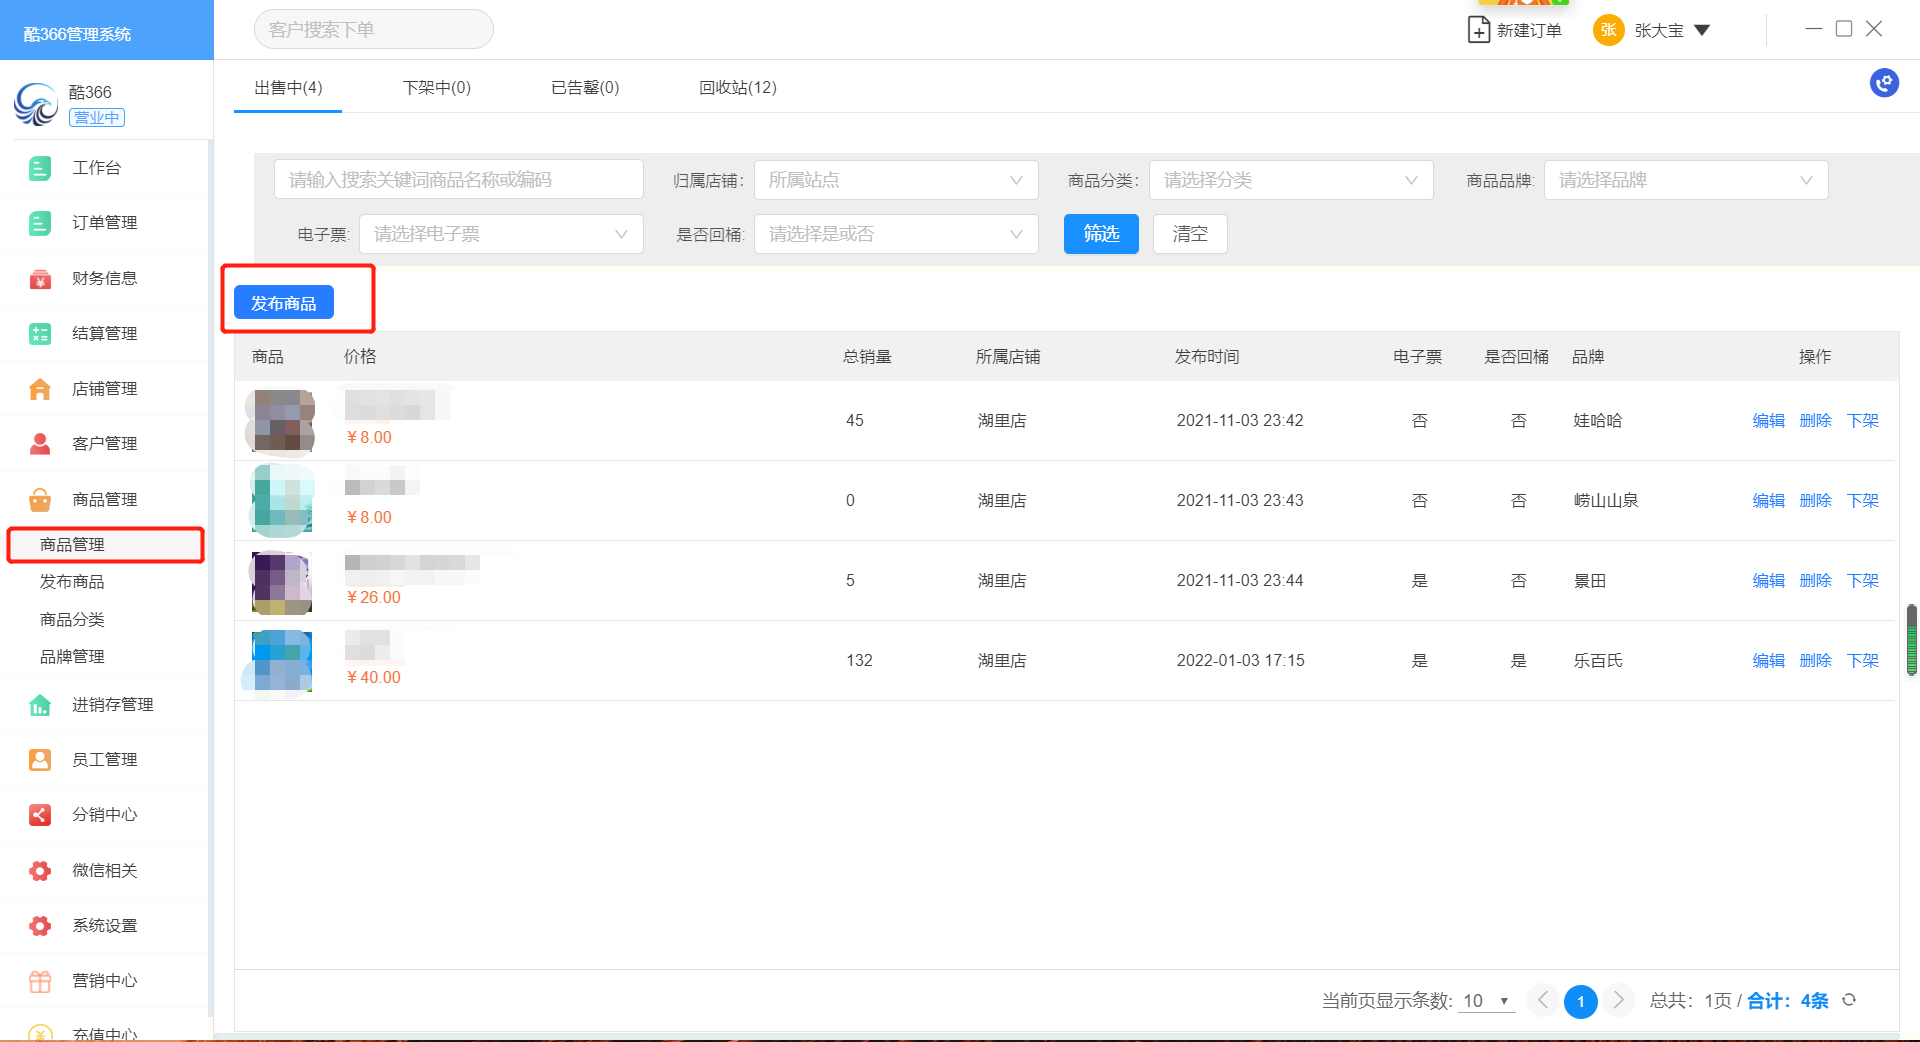The height and width of the screenshot is (1042, 1920).
Task: Expand the 电子票 selection dropdown
Action: [500, 234]
